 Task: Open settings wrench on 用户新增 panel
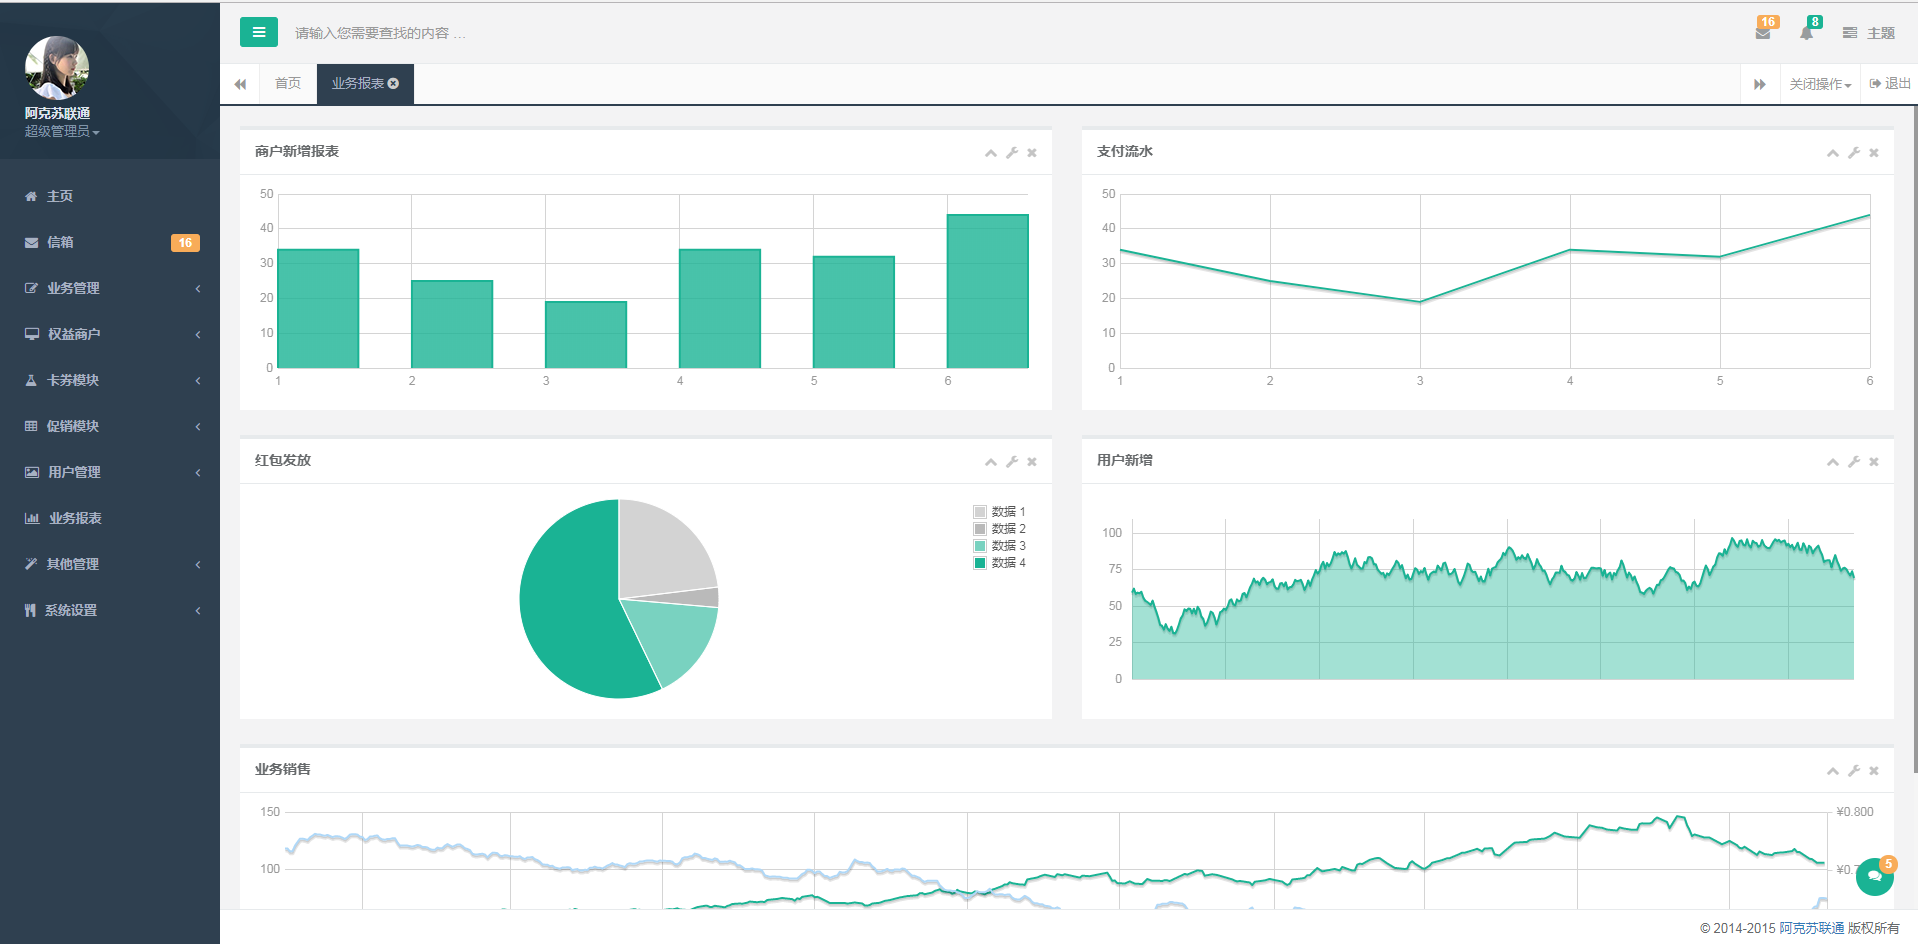click(1854, 462)
